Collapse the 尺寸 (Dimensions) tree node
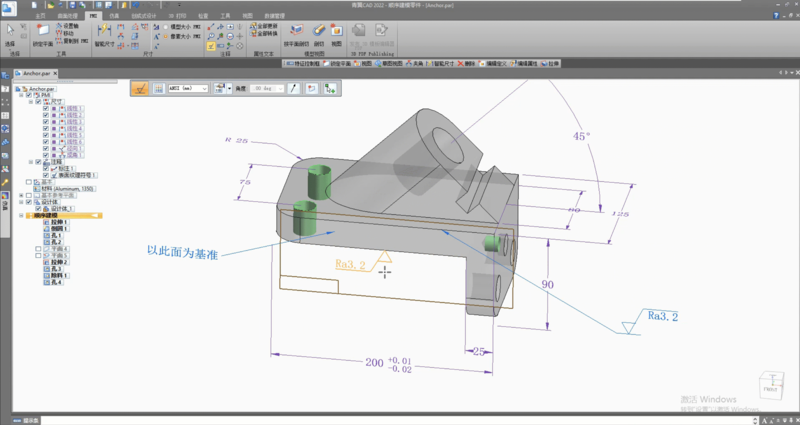 coord(29,101)
